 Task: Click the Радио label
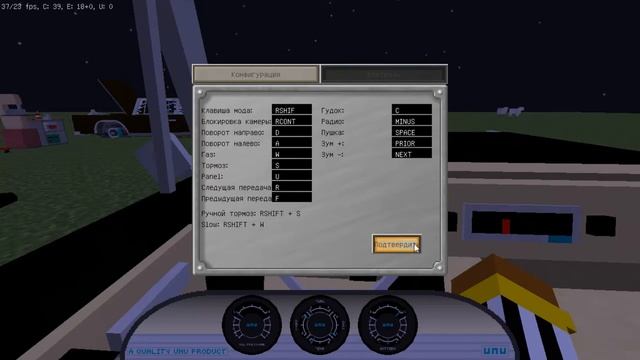point(333,122)
